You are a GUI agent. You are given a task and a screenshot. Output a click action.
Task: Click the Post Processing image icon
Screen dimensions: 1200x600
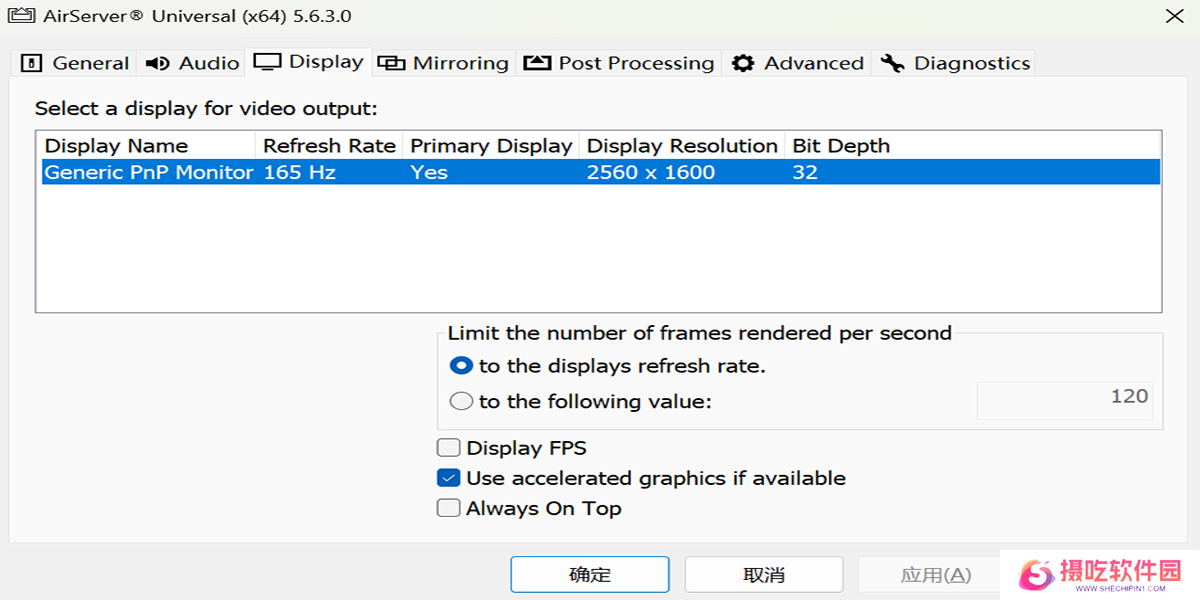click(537, 64)
